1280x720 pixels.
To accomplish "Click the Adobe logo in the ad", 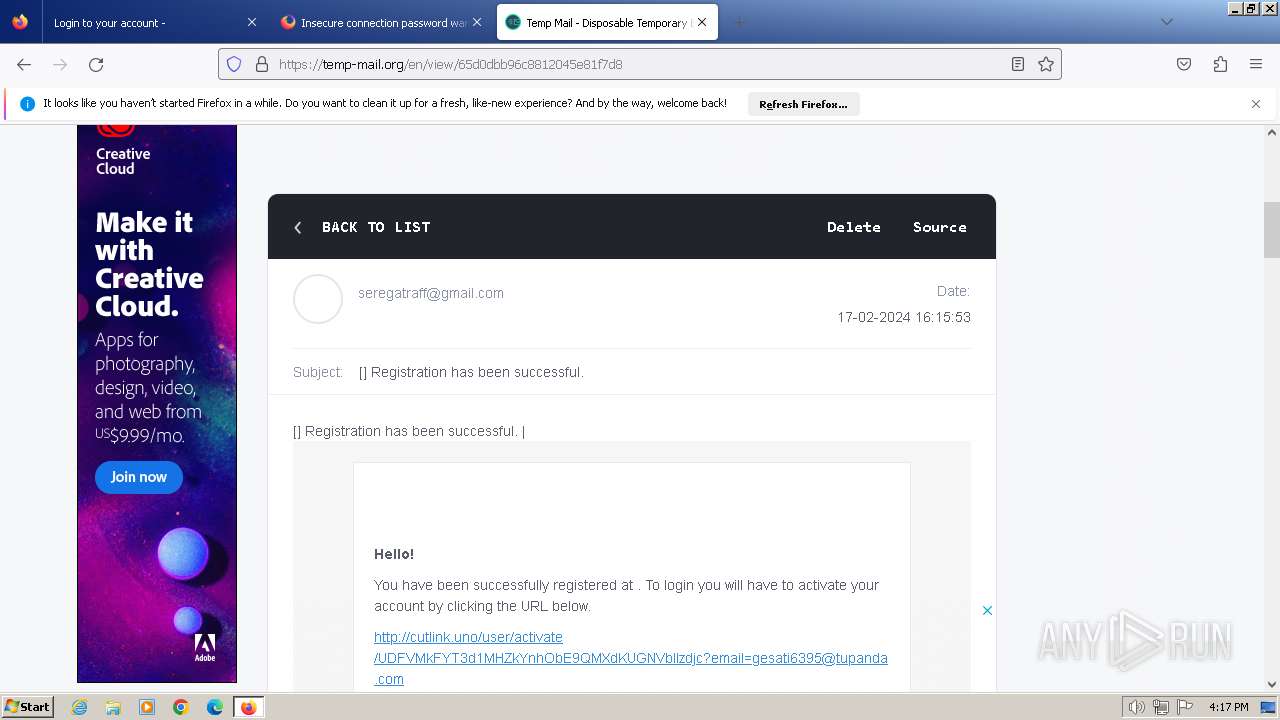I will [x=205, y=647].
